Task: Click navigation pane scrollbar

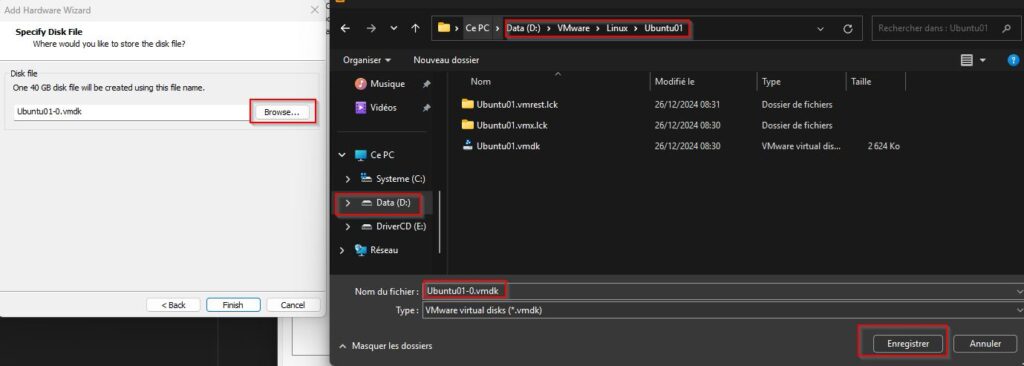Action: [440, 222]
